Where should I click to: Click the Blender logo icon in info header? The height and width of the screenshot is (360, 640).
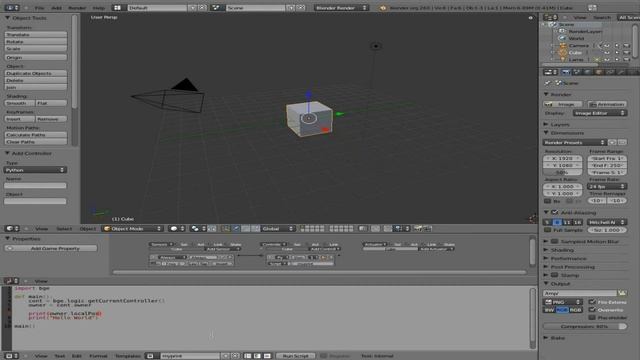coord(383,8)
